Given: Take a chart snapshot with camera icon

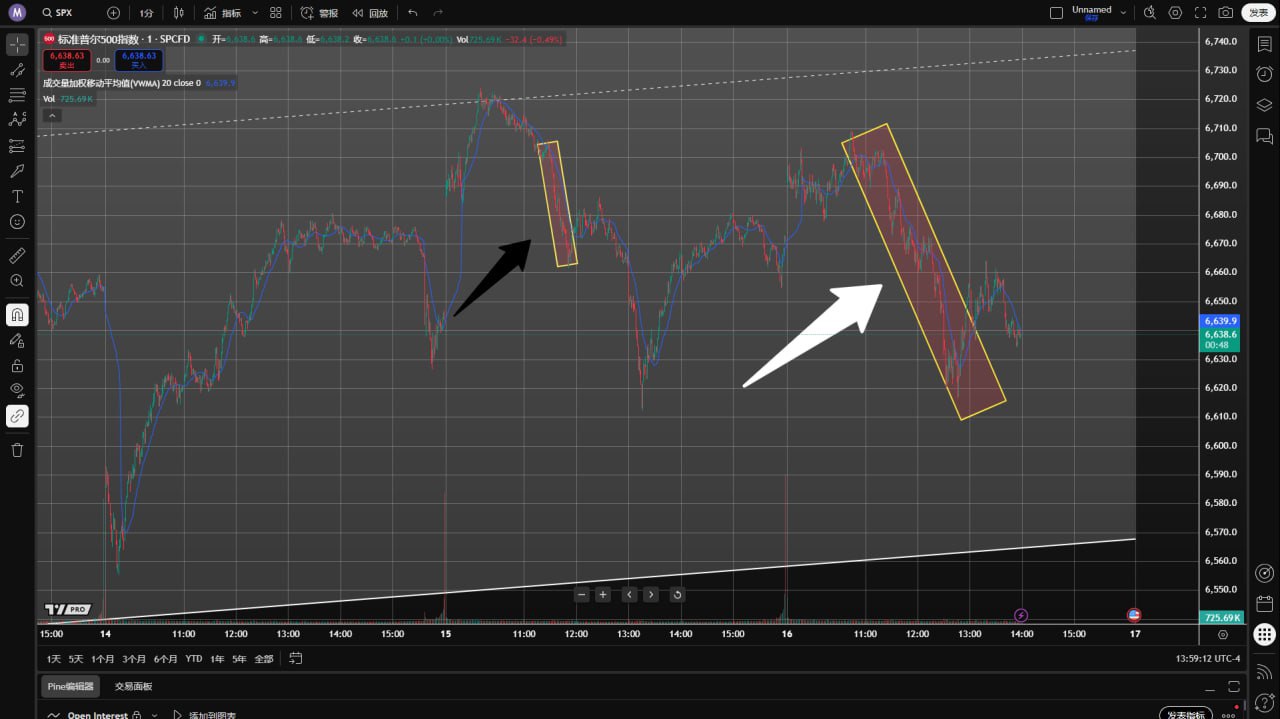Looking at the screenshot, I should pos(1225,13).
